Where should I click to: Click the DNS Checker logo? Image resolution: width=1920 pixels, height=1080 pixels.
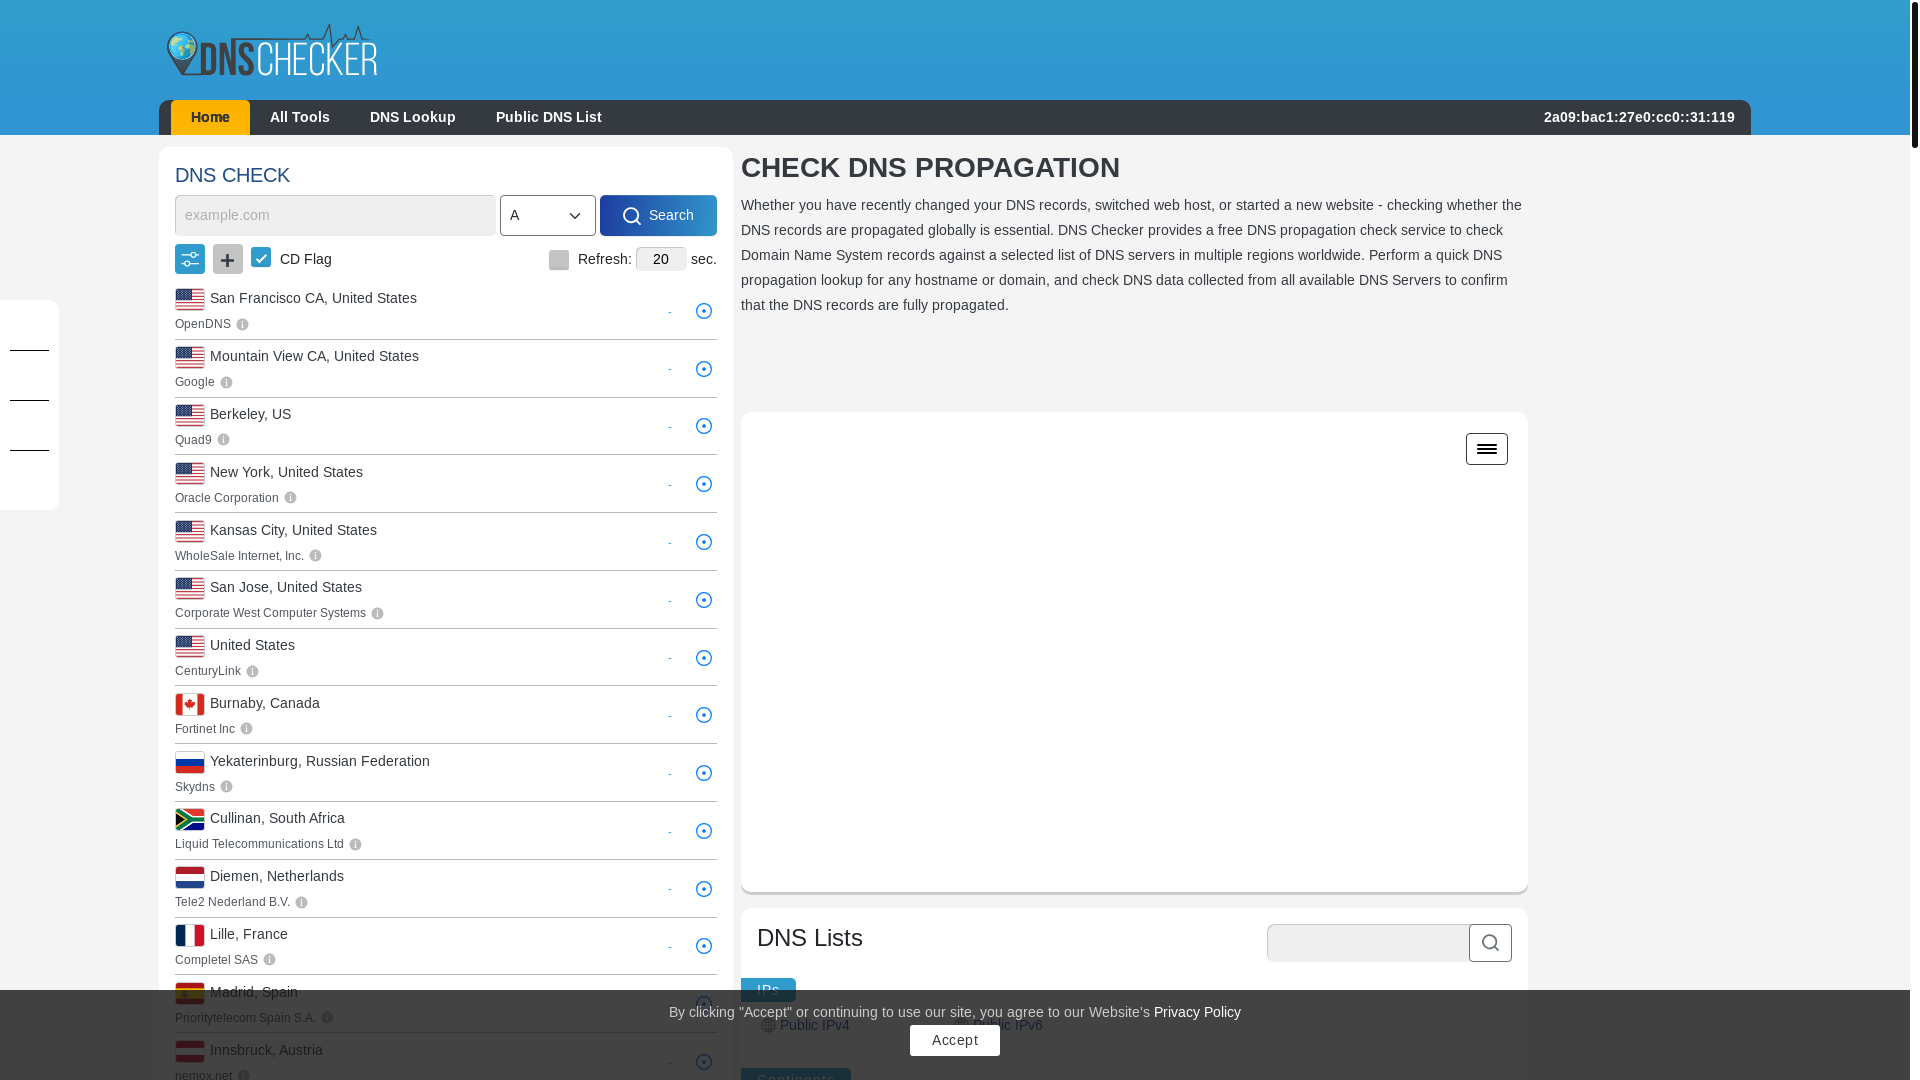point(272,50)
